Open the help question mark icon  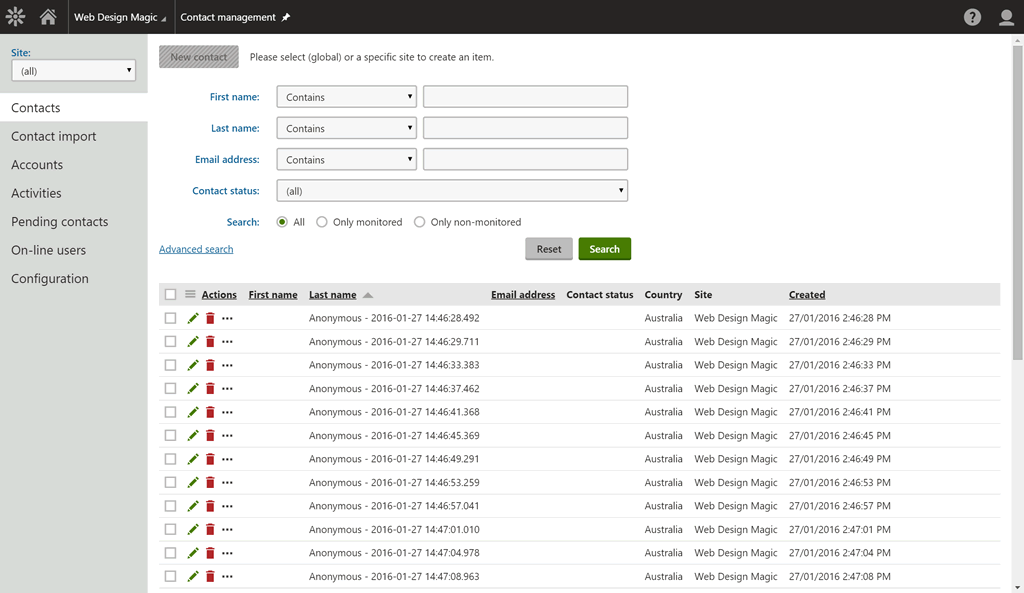(x=972, y=17)
